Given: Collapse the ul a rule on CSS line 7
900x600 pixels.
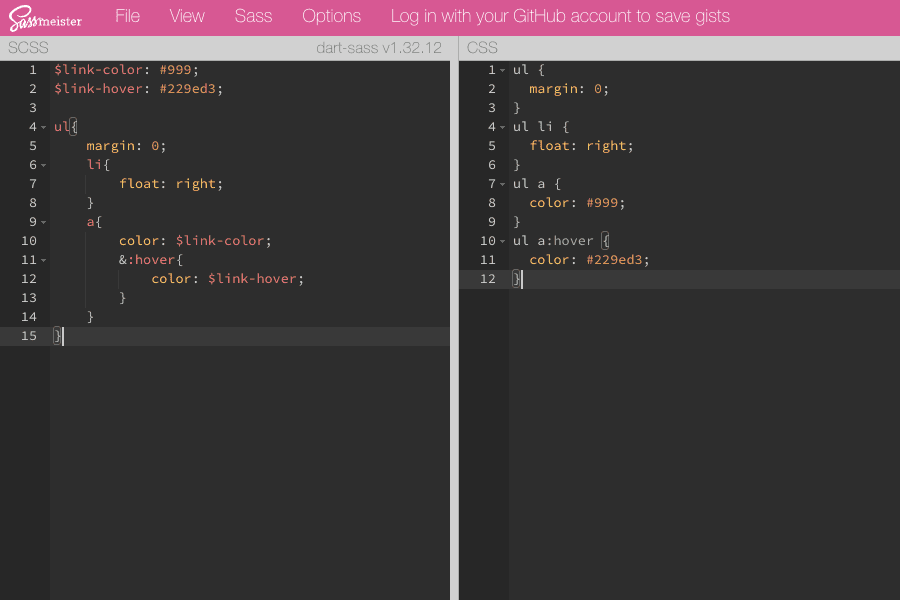Looking at the screenshot, I should coord(503,183).
